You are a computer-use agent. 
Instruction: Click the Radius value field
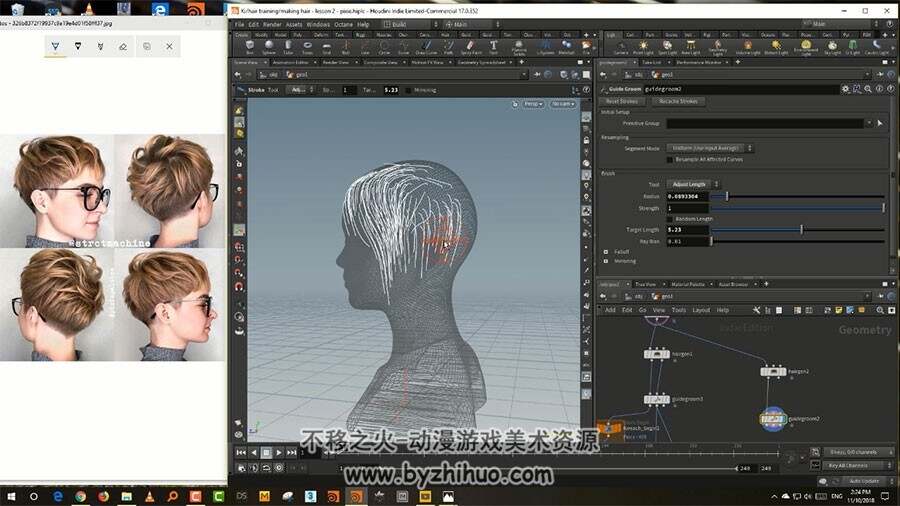(x=688, y=196)
